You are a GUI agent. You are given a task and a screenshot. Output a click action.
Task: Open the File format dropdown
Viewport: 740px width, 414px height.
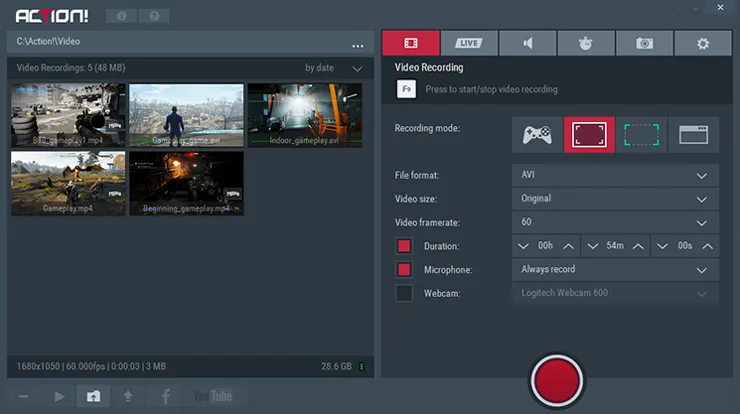pos(614,175)
